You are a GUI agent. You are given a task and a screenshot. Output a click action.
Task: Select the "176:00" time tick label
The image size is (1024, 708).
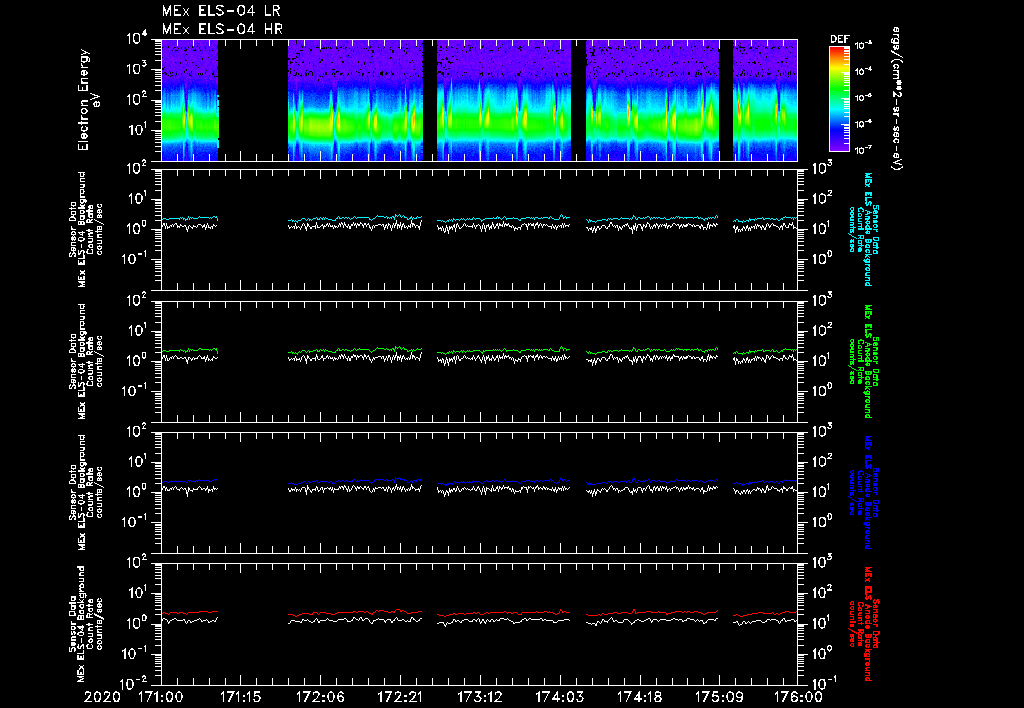[x=799, y=697]
